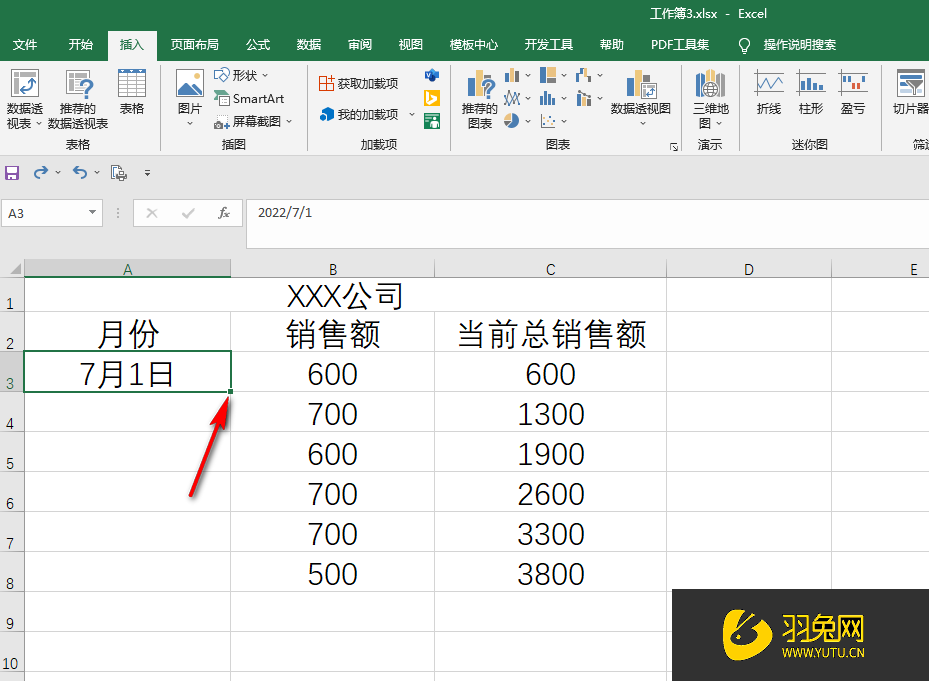Image resolution: width=929 pixels, height=681 pixels.
Task: Open the PivotChart (数据透视图) button
Action: [x=641, y=92]
